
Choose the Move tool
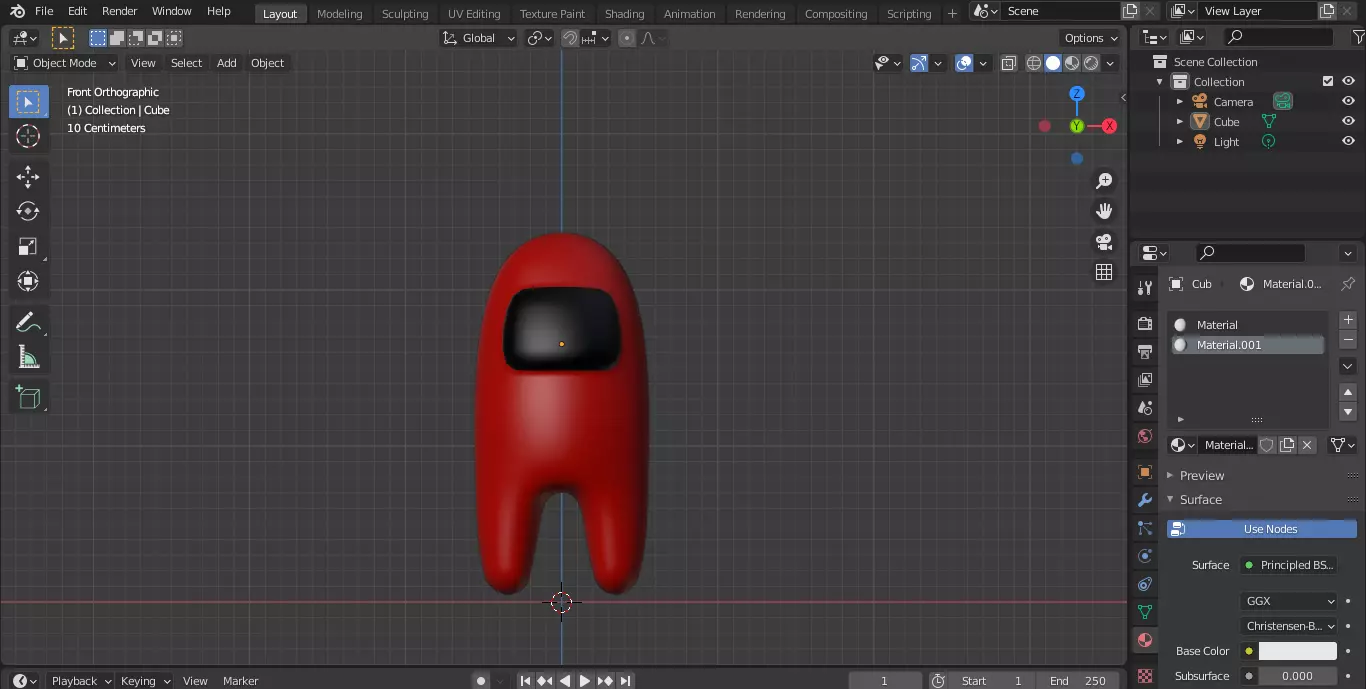pyautogui.click(x=28, y=177)
